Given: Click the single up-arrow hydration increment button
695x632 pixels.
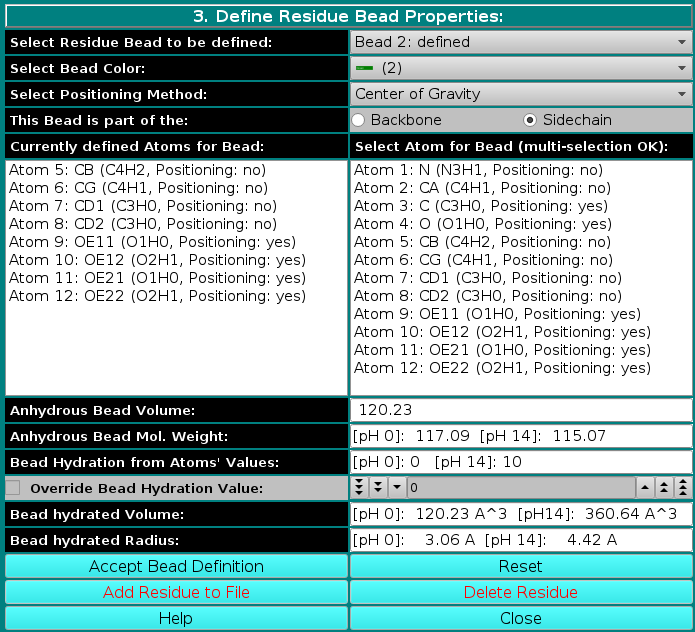Looking at the screenshot, I should [645, 488].
